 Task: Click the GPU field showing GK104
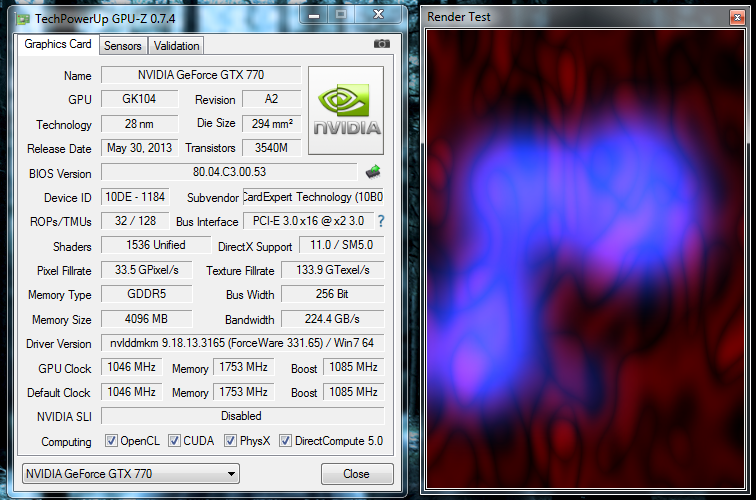coord(139,99)
